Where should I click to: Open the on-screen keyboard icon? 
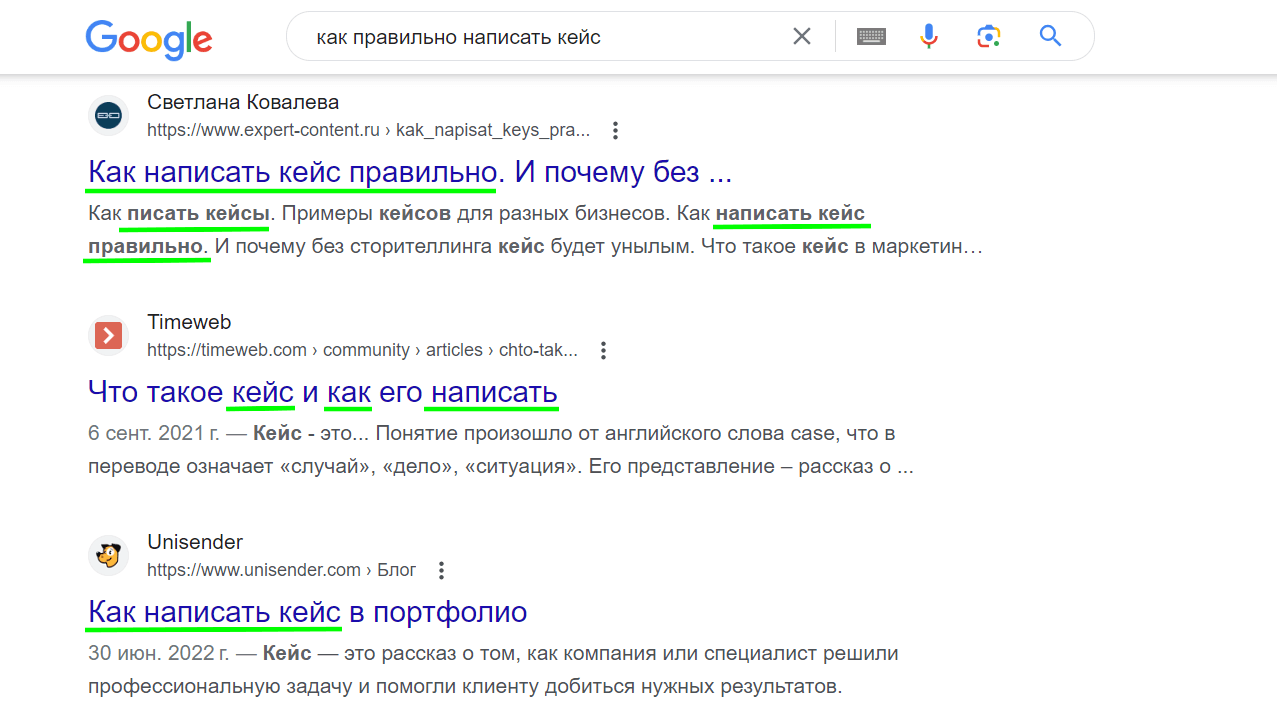[872, 37]
